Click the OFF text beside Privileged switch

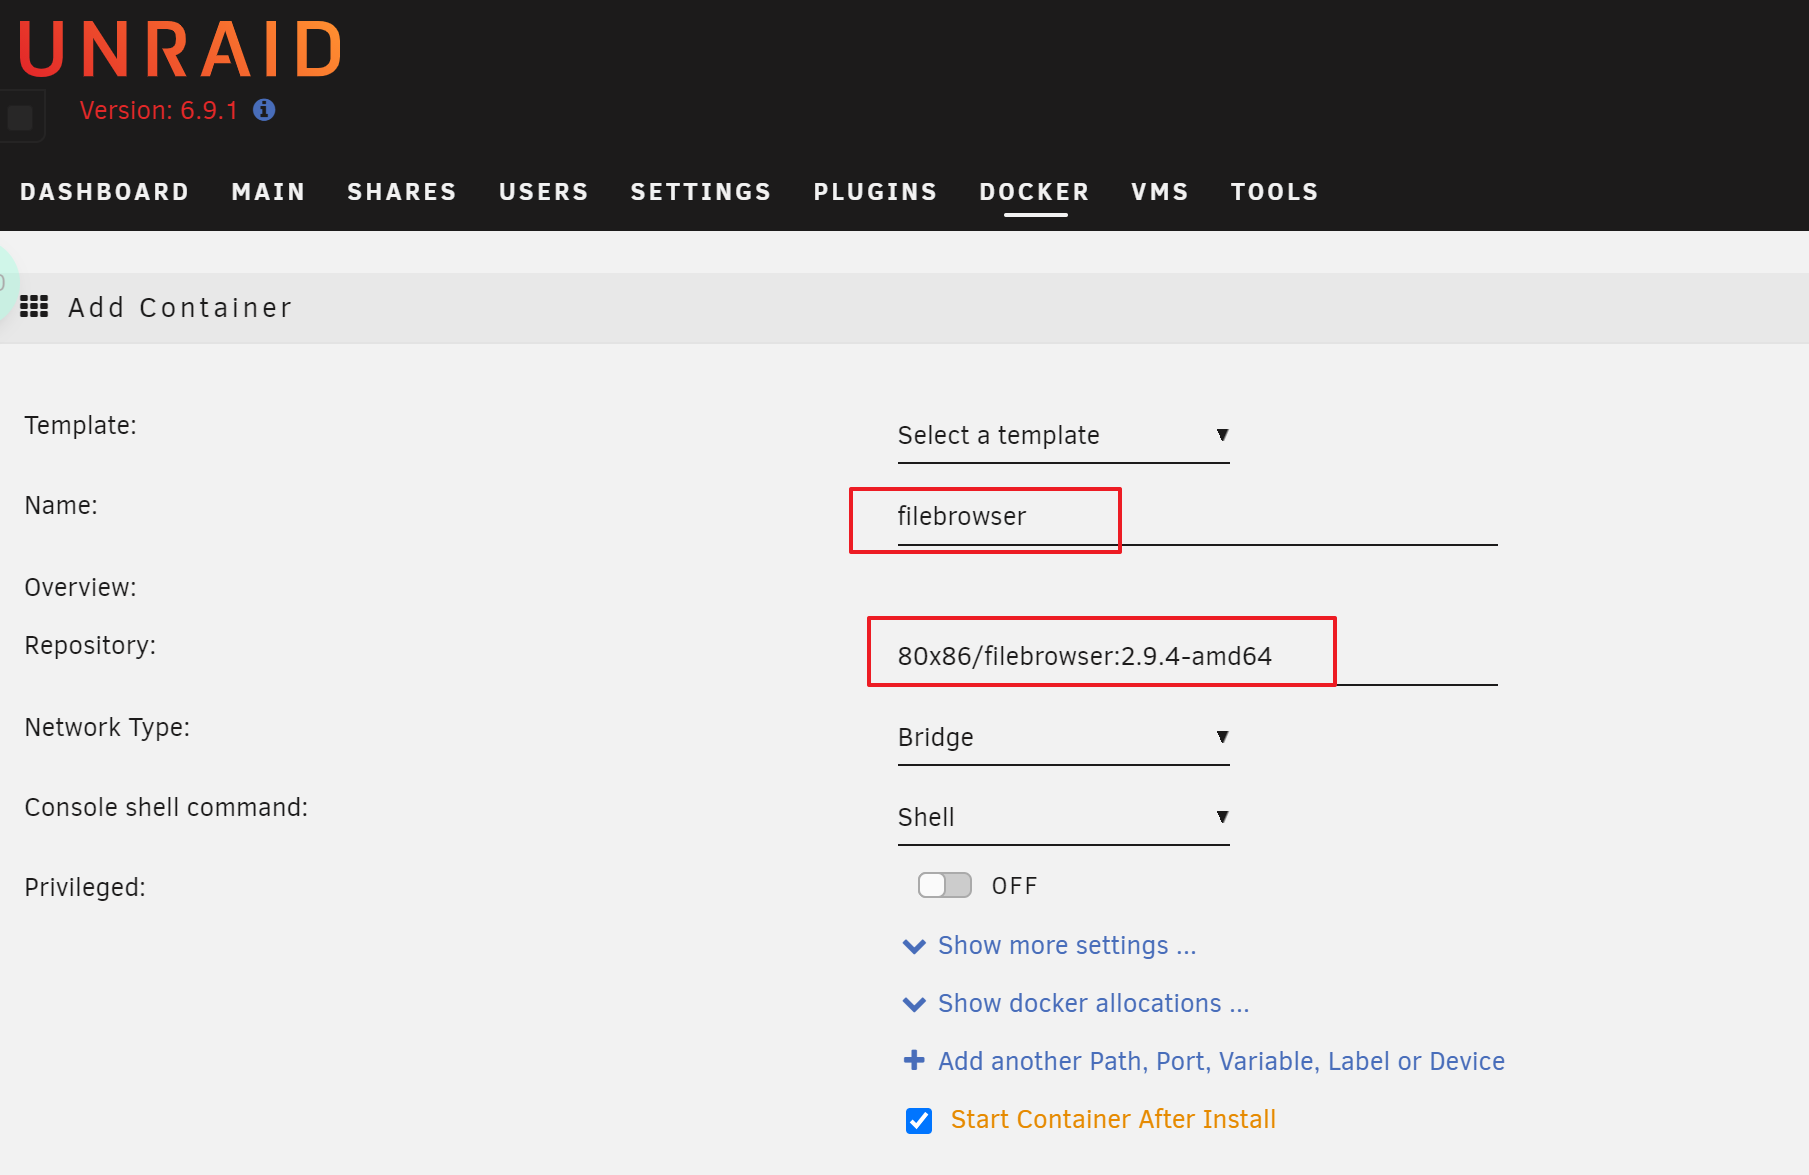click(1014, 886)
